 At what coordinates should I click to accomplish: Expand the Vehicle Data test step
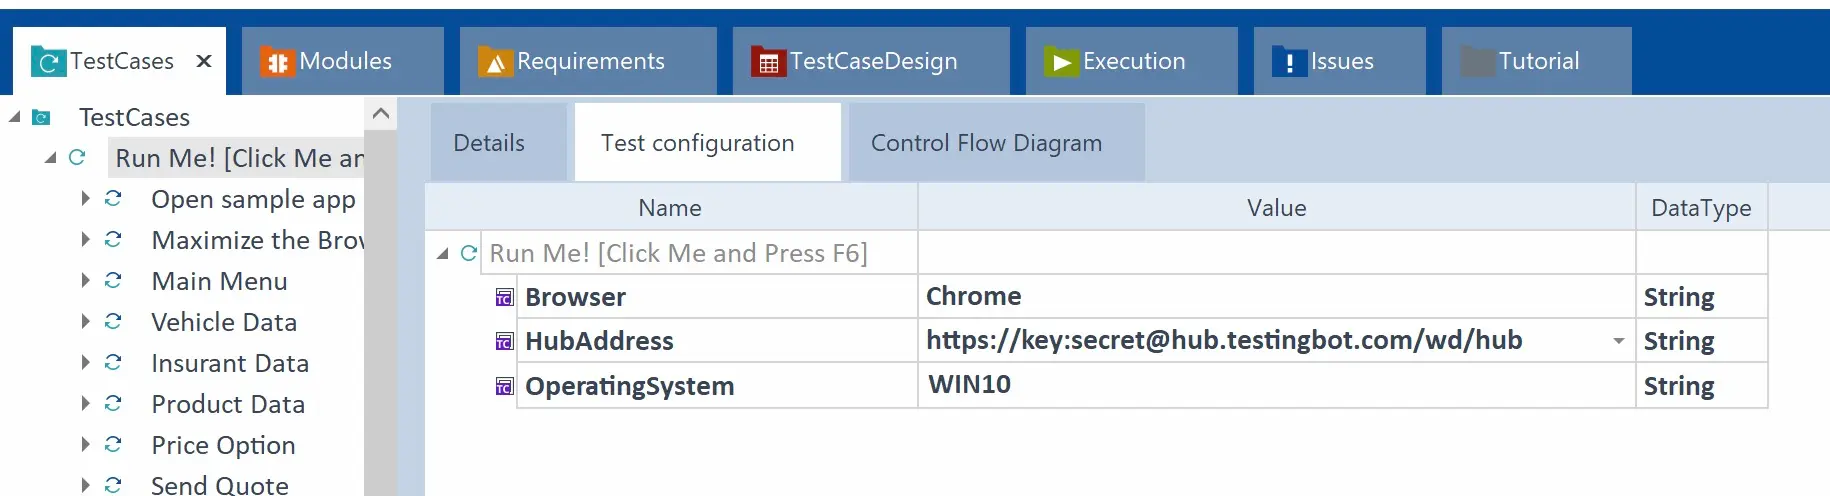pyautogui.click(x=86, y=321)
